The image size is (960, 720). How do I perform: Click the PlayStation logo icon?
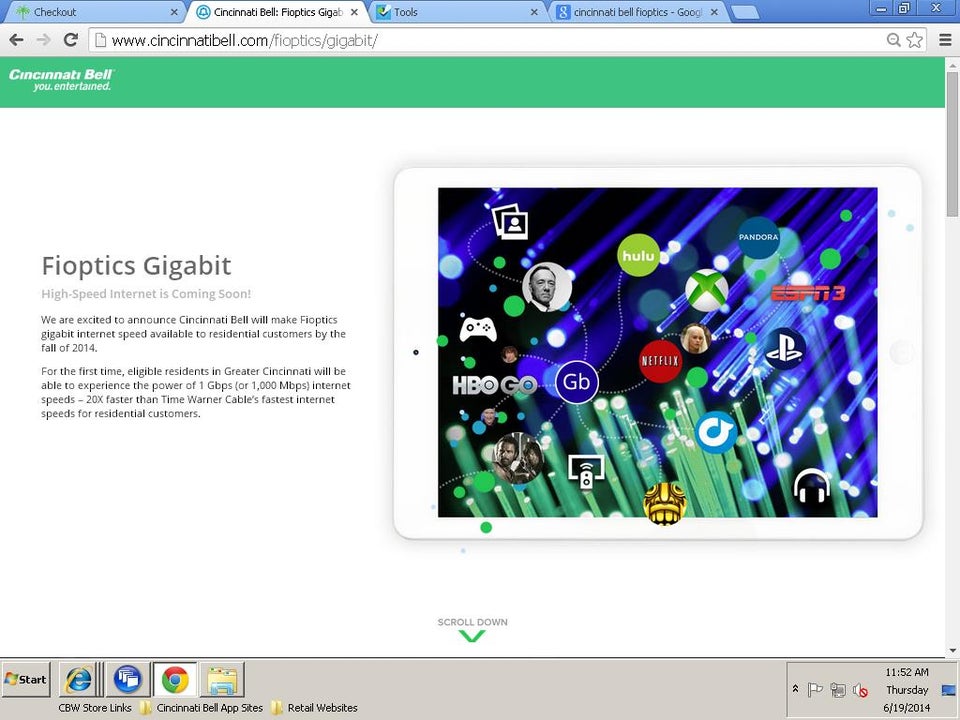click(x=785, y=349)
